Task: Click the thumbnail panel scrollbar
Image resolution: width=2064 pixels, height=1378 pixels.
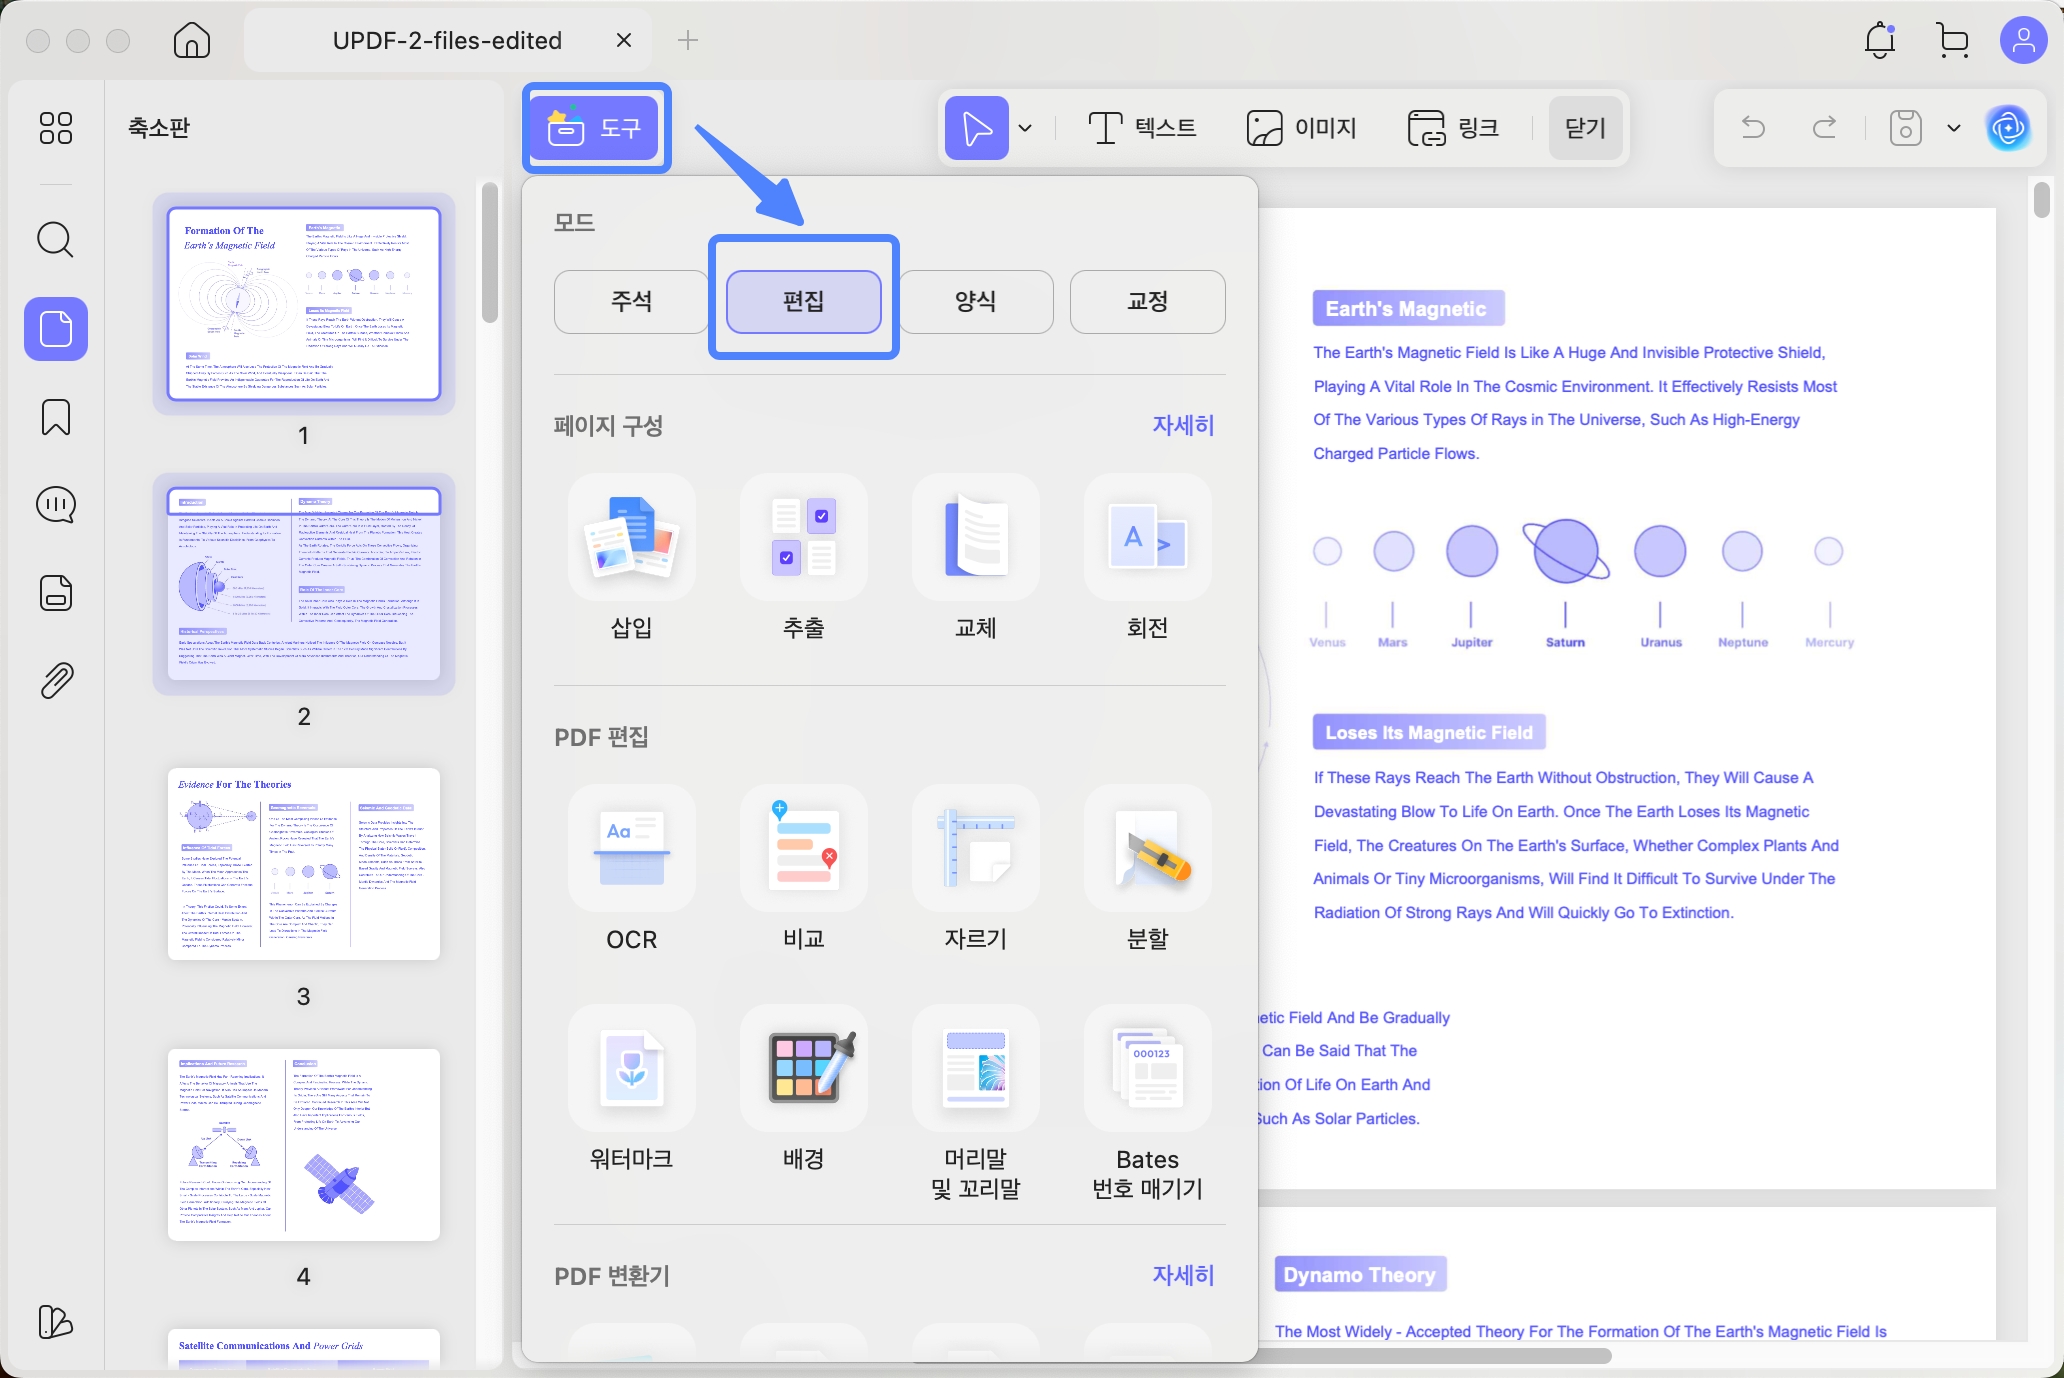Action: [489, 253]
